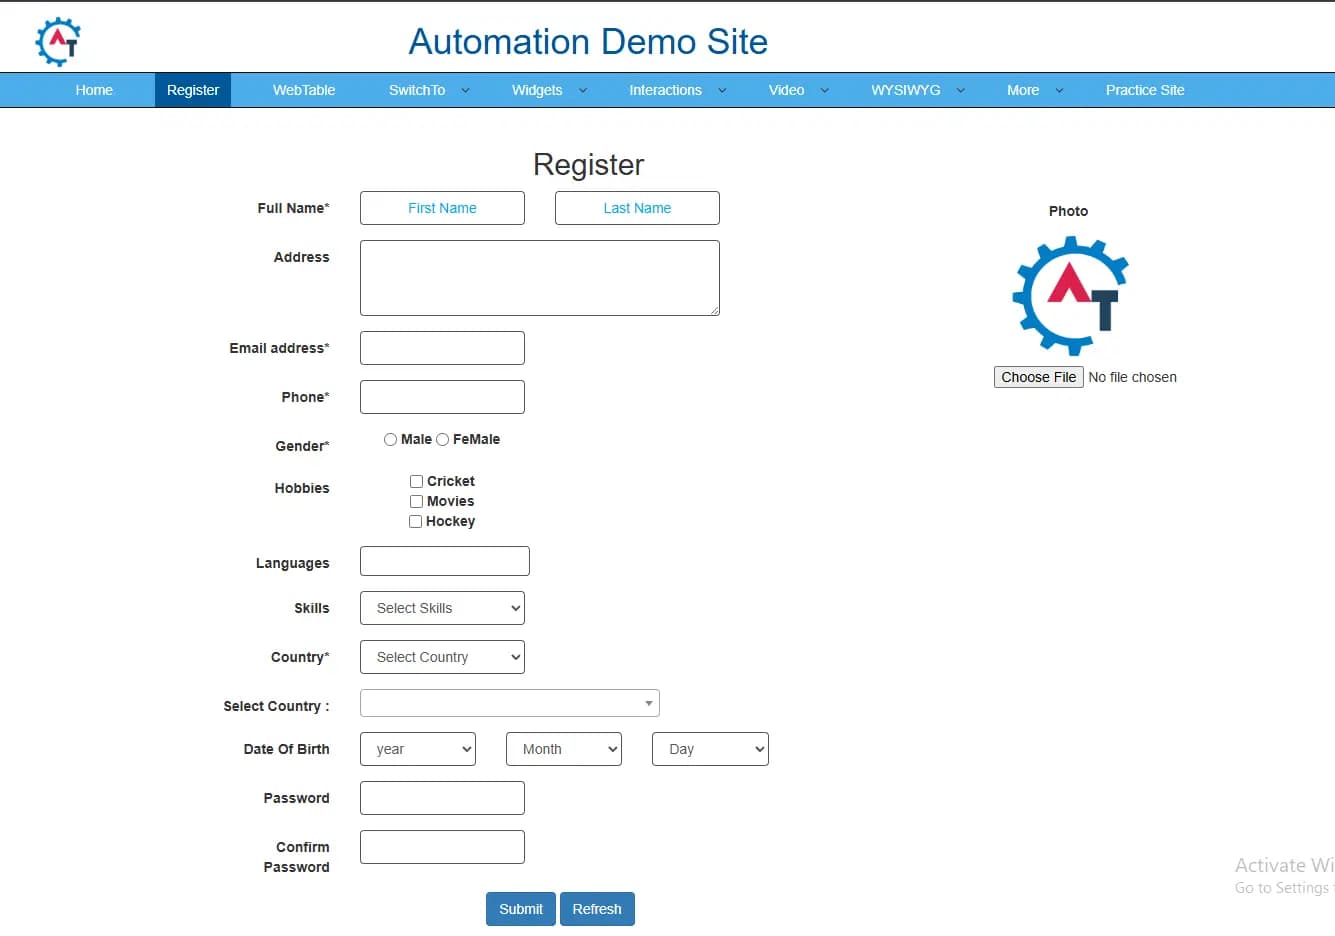Open the Day dropdown
1335x936 pixels.
click(710, 749)
